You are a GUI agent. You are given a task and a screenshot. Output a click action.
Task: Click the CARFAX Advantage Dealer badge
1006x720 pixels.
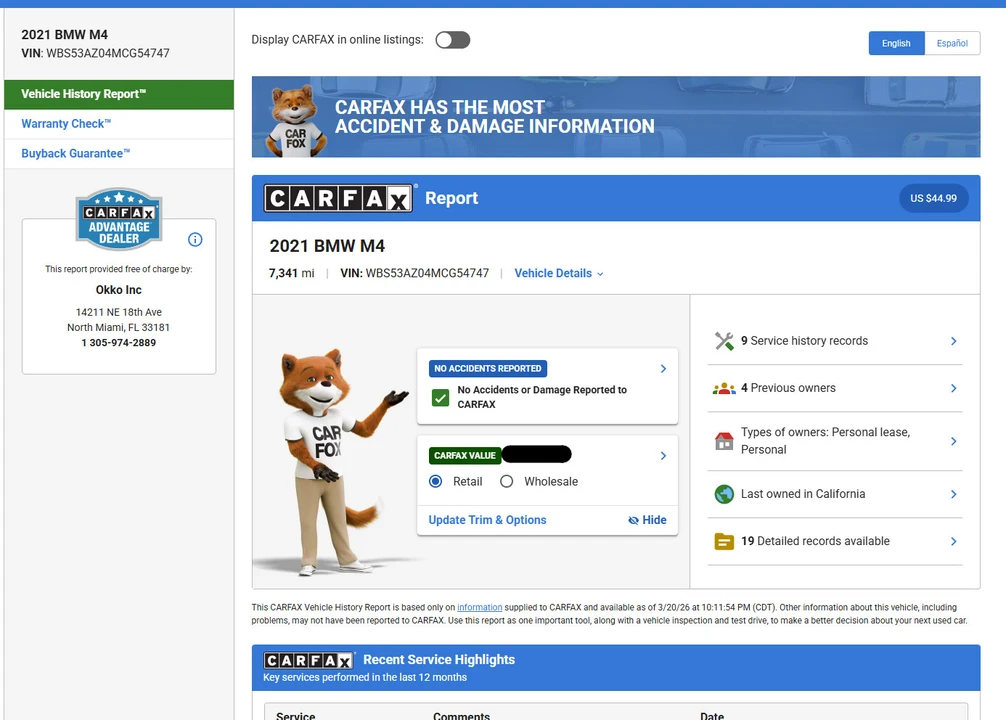point(119,219)
